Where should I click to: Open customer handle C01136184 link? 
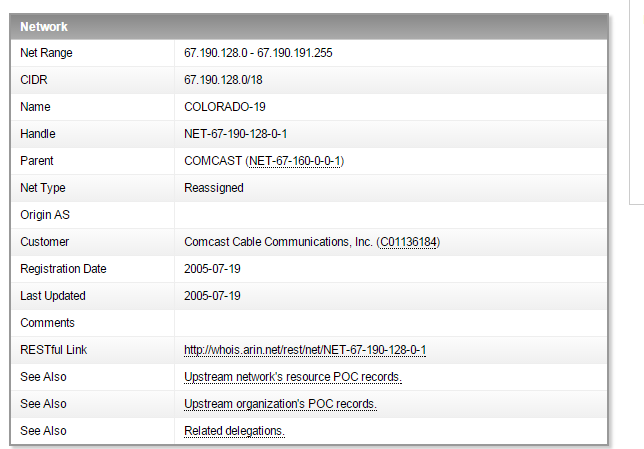(408, 242)
